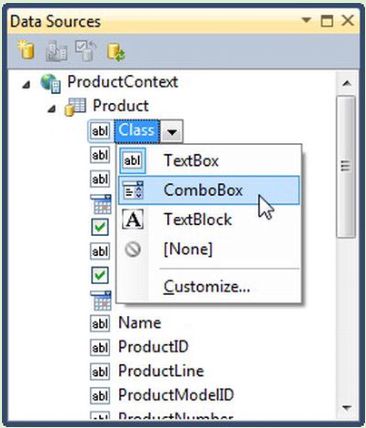
Task: Click the vertical scrollbar thumb
Action: pyautogui.click(x=346, y=166)
